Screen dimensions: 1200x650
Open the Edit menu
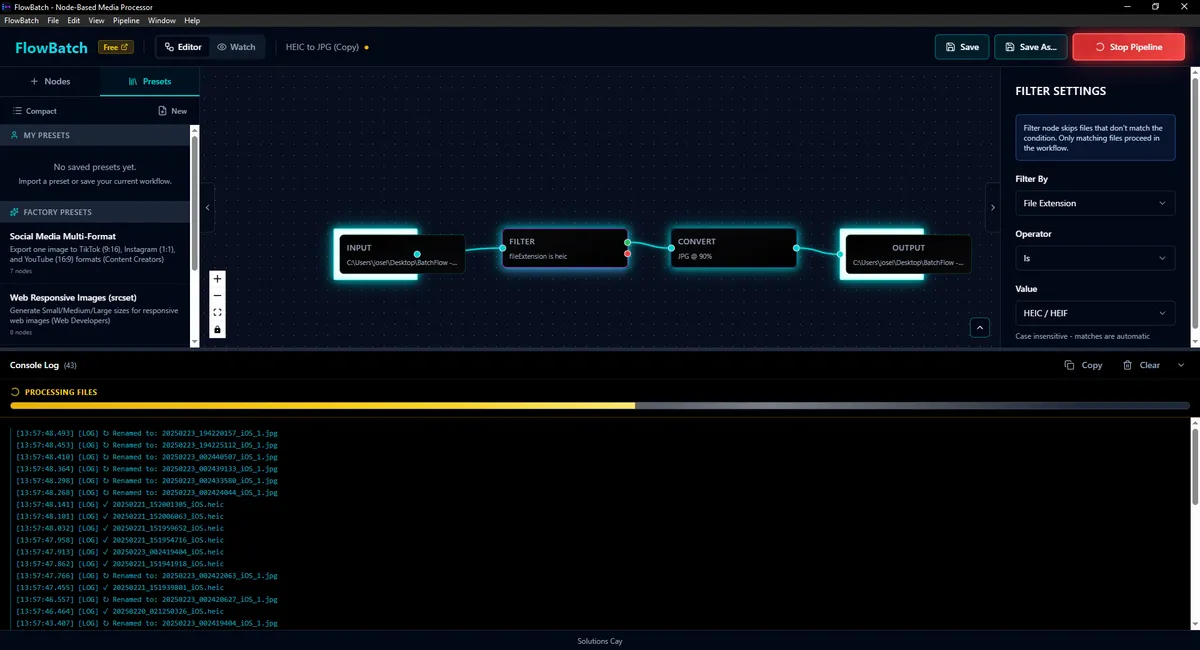coord(74,20)
